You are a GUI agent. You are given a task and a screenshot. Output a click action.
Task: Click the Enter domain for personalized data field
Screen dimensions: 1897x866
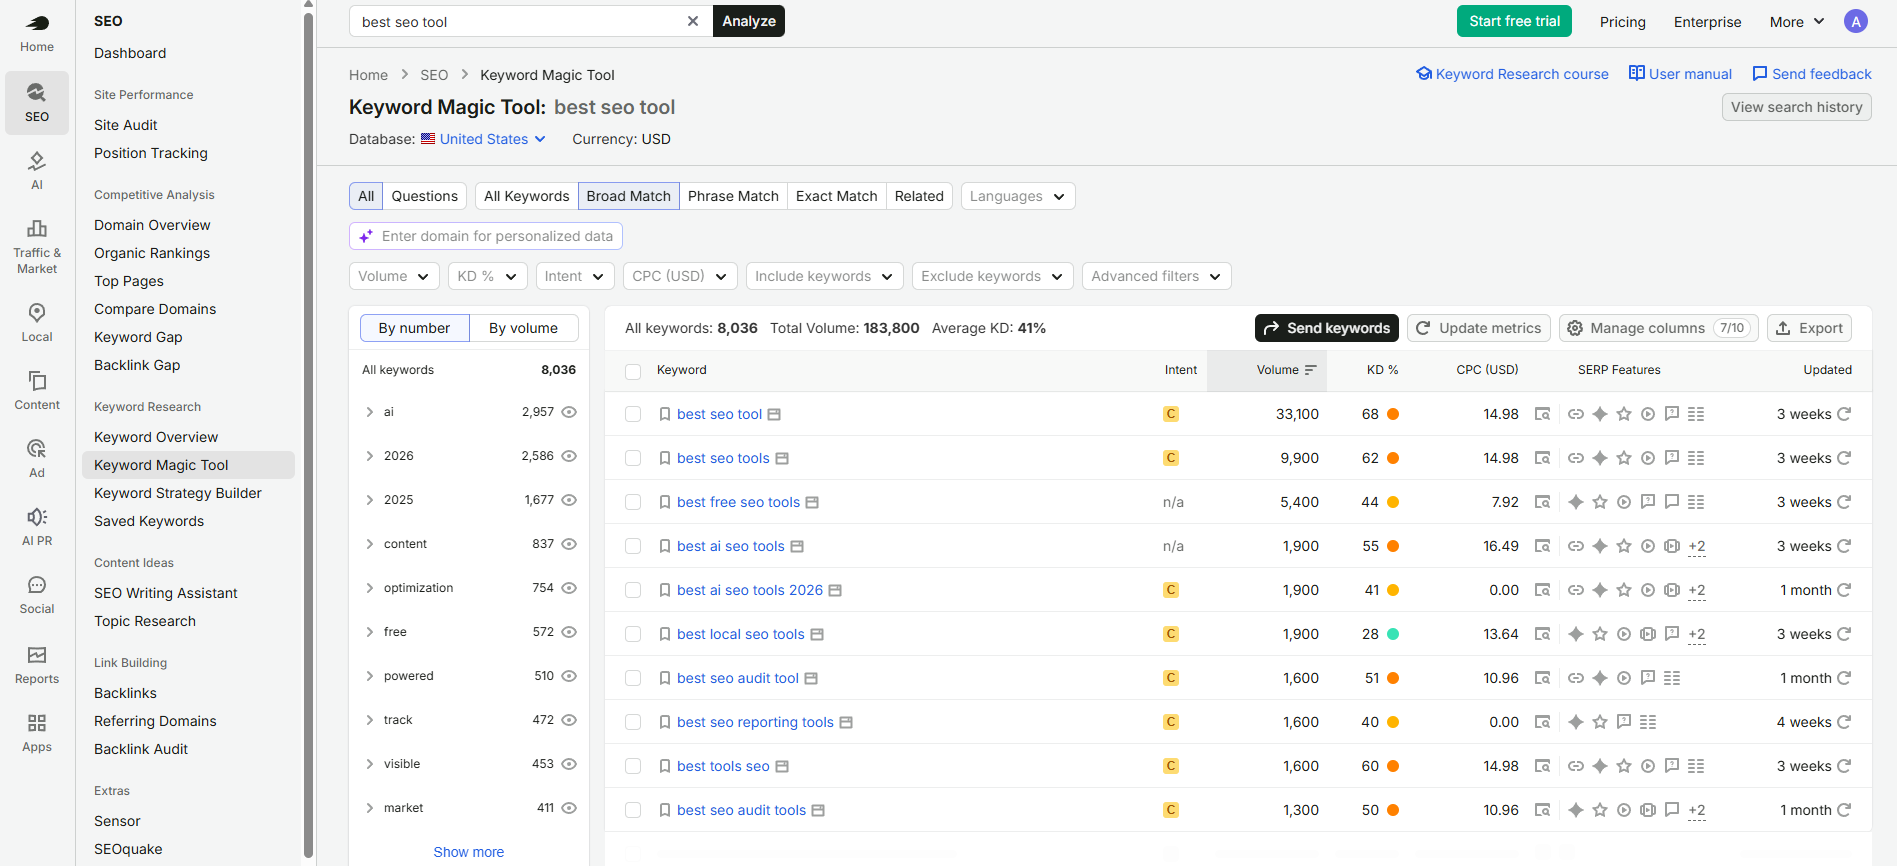[x=486, y=236]
